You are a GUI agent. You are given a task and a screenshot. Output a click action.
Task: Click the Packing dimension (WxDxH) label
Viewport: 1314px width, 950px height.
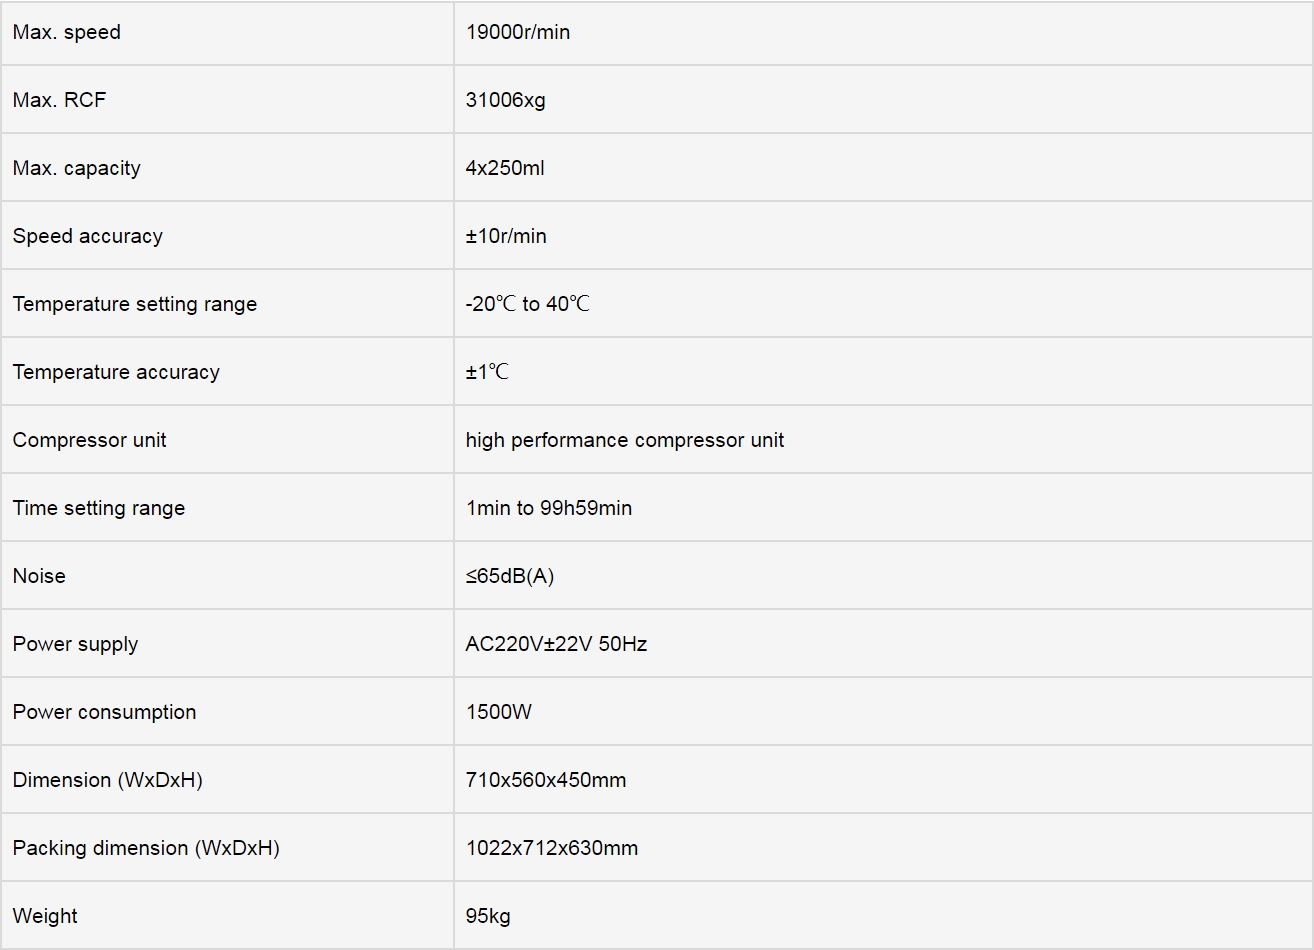click(146, 848)
